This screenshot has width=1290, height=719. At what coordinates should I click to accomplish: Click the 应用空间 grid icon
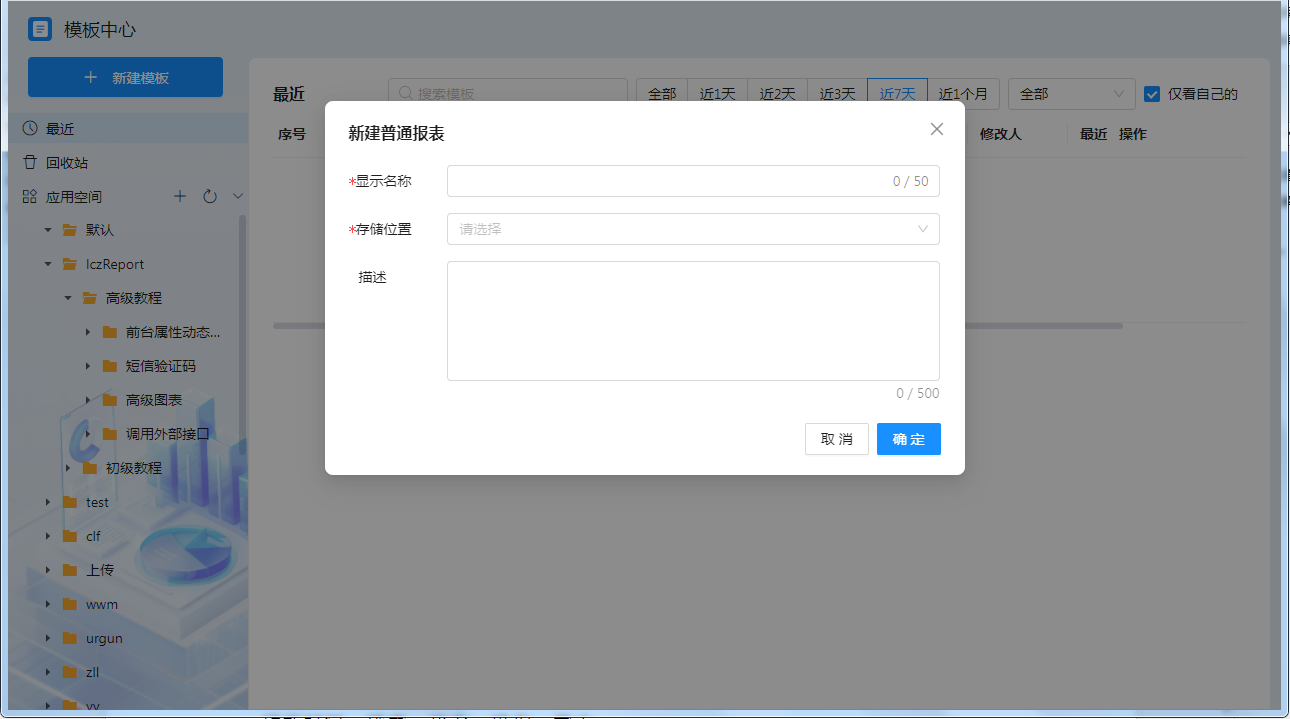[30, 197]
